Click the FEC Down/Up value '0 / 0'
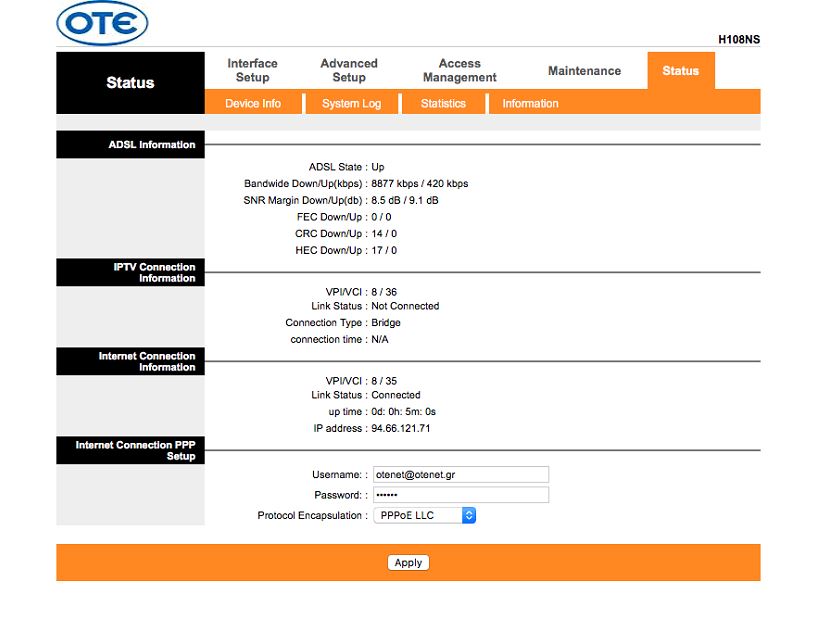The height and width of the screenshot is (631, 837). click(x=381, y=217)
